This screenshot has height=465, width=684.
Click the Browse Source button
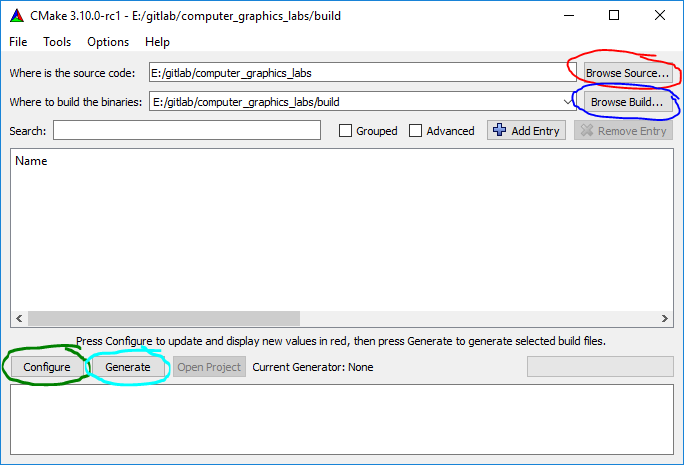(627, 73)
